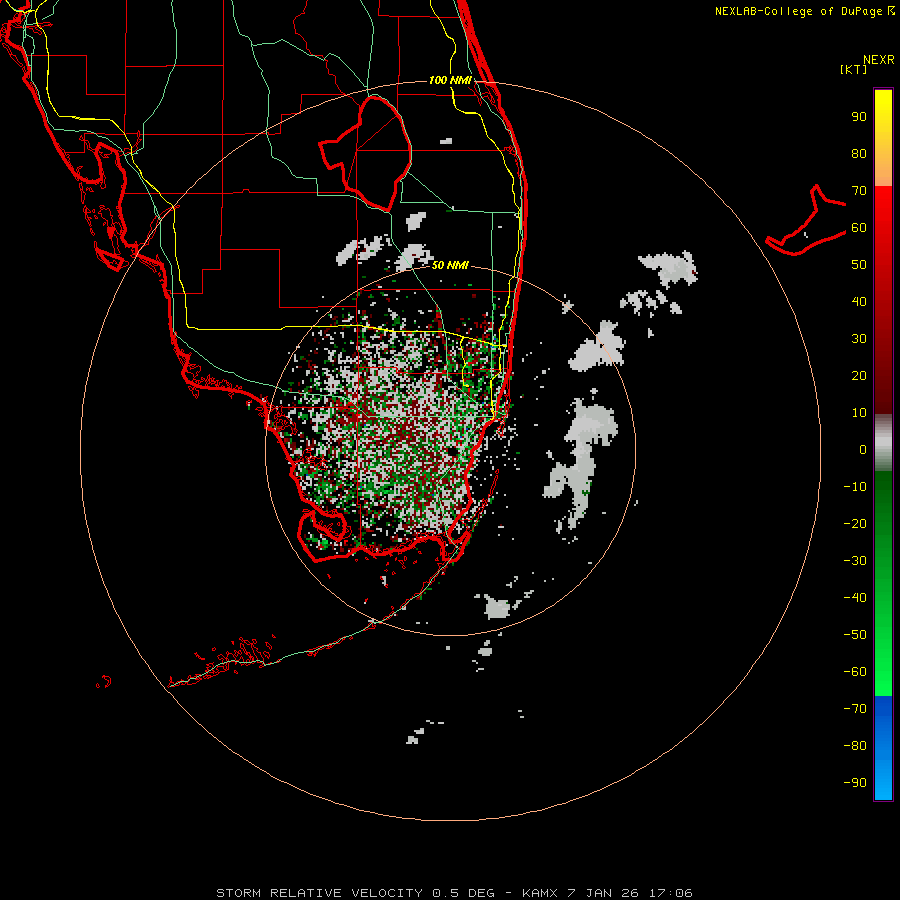Click the positive 30 scale value
Viewport: 900px width, 900px height.
coord(859,339)
